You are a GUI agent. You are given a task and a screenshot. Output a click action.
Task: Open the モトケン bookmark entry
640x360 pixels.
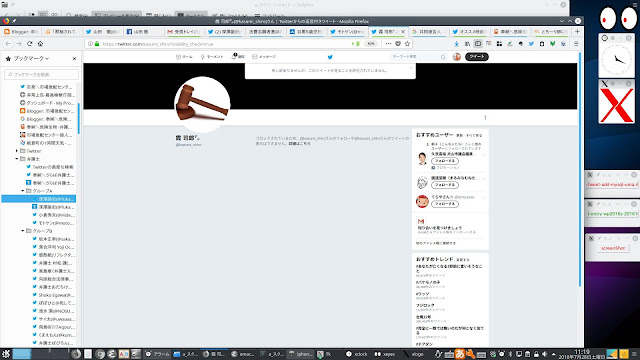[53, 223]
